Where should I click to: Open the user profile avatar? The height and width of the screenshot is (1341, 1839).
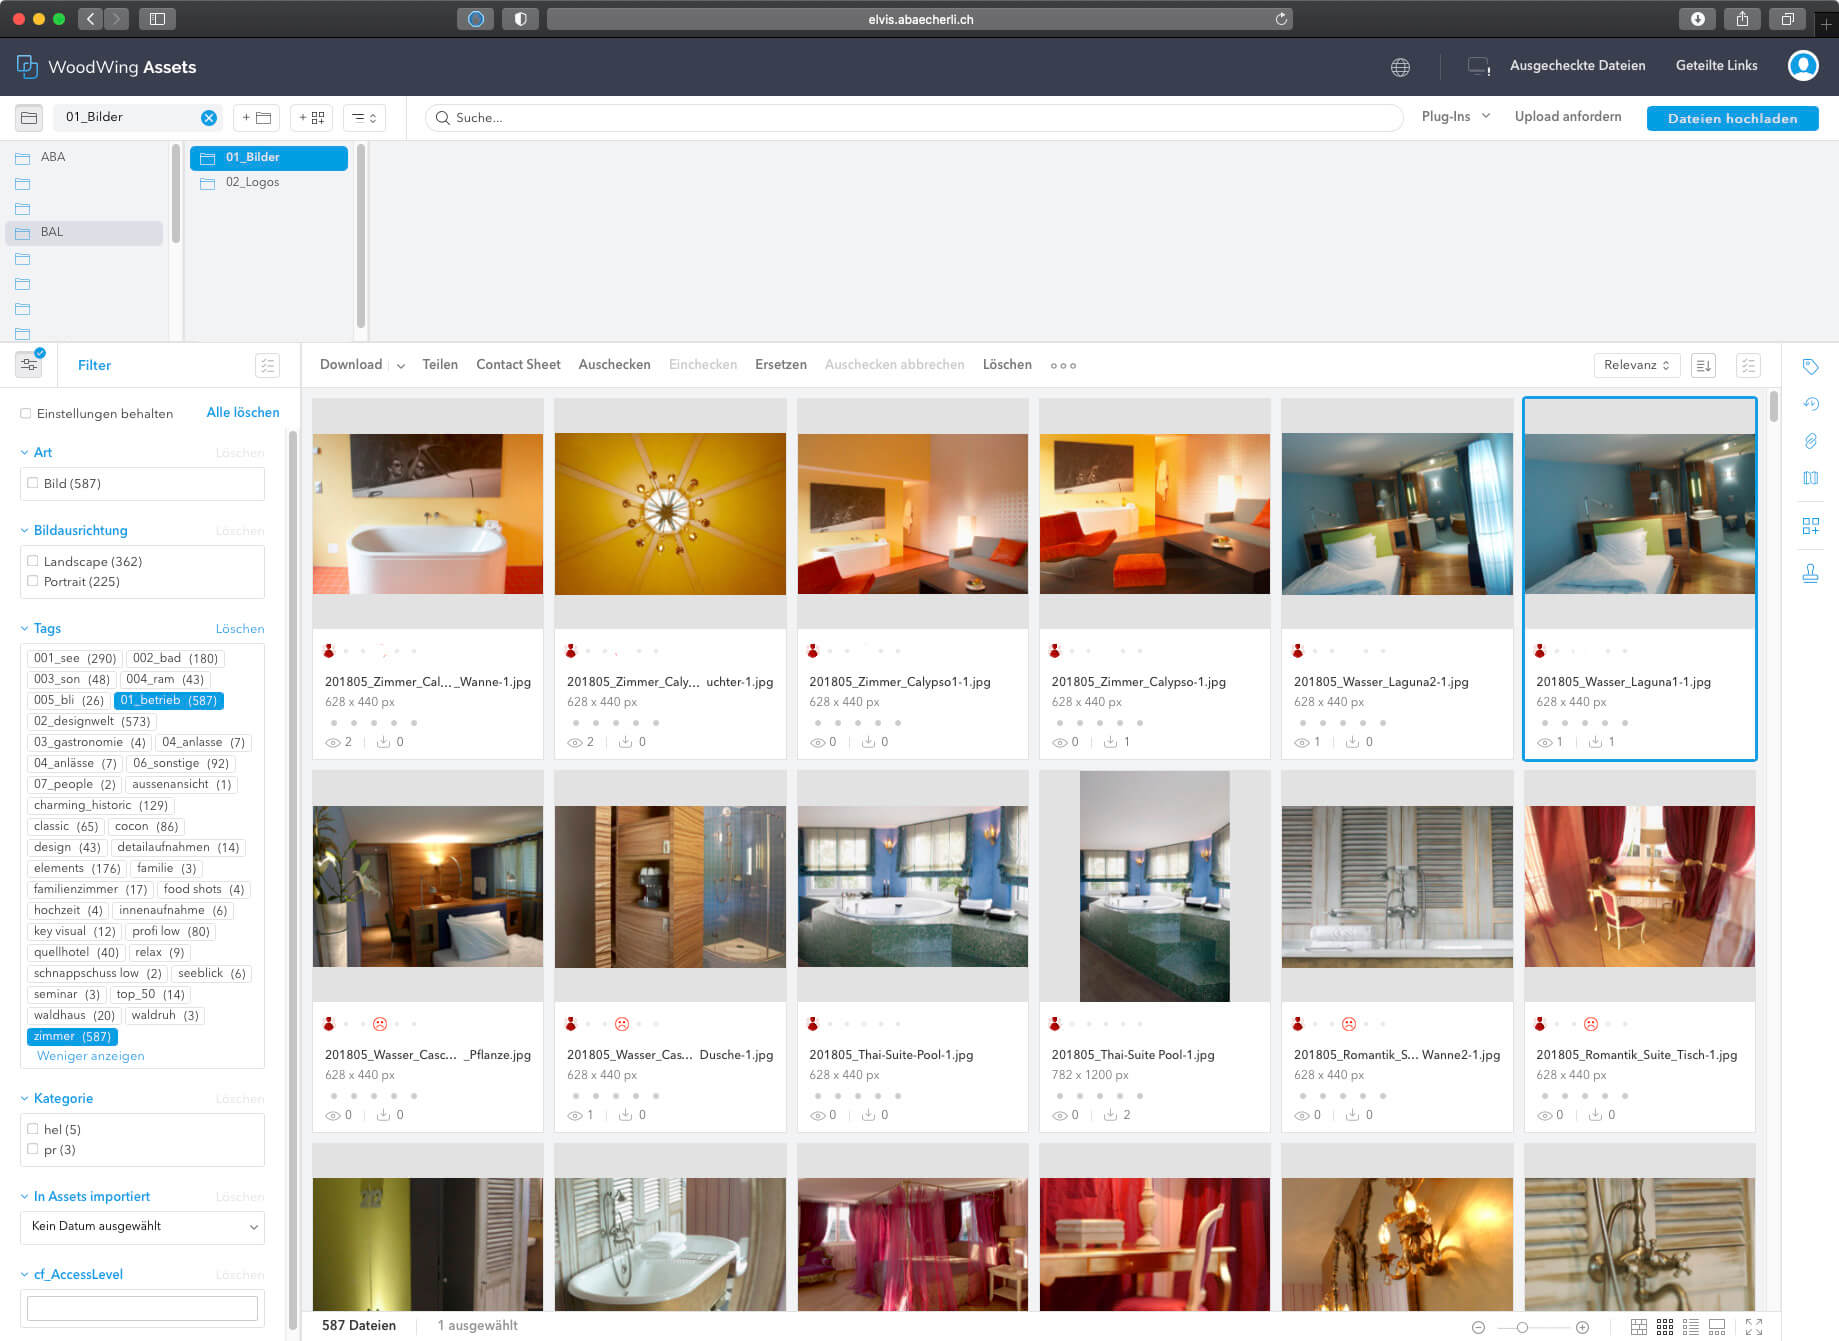[x=1803, y=66]
